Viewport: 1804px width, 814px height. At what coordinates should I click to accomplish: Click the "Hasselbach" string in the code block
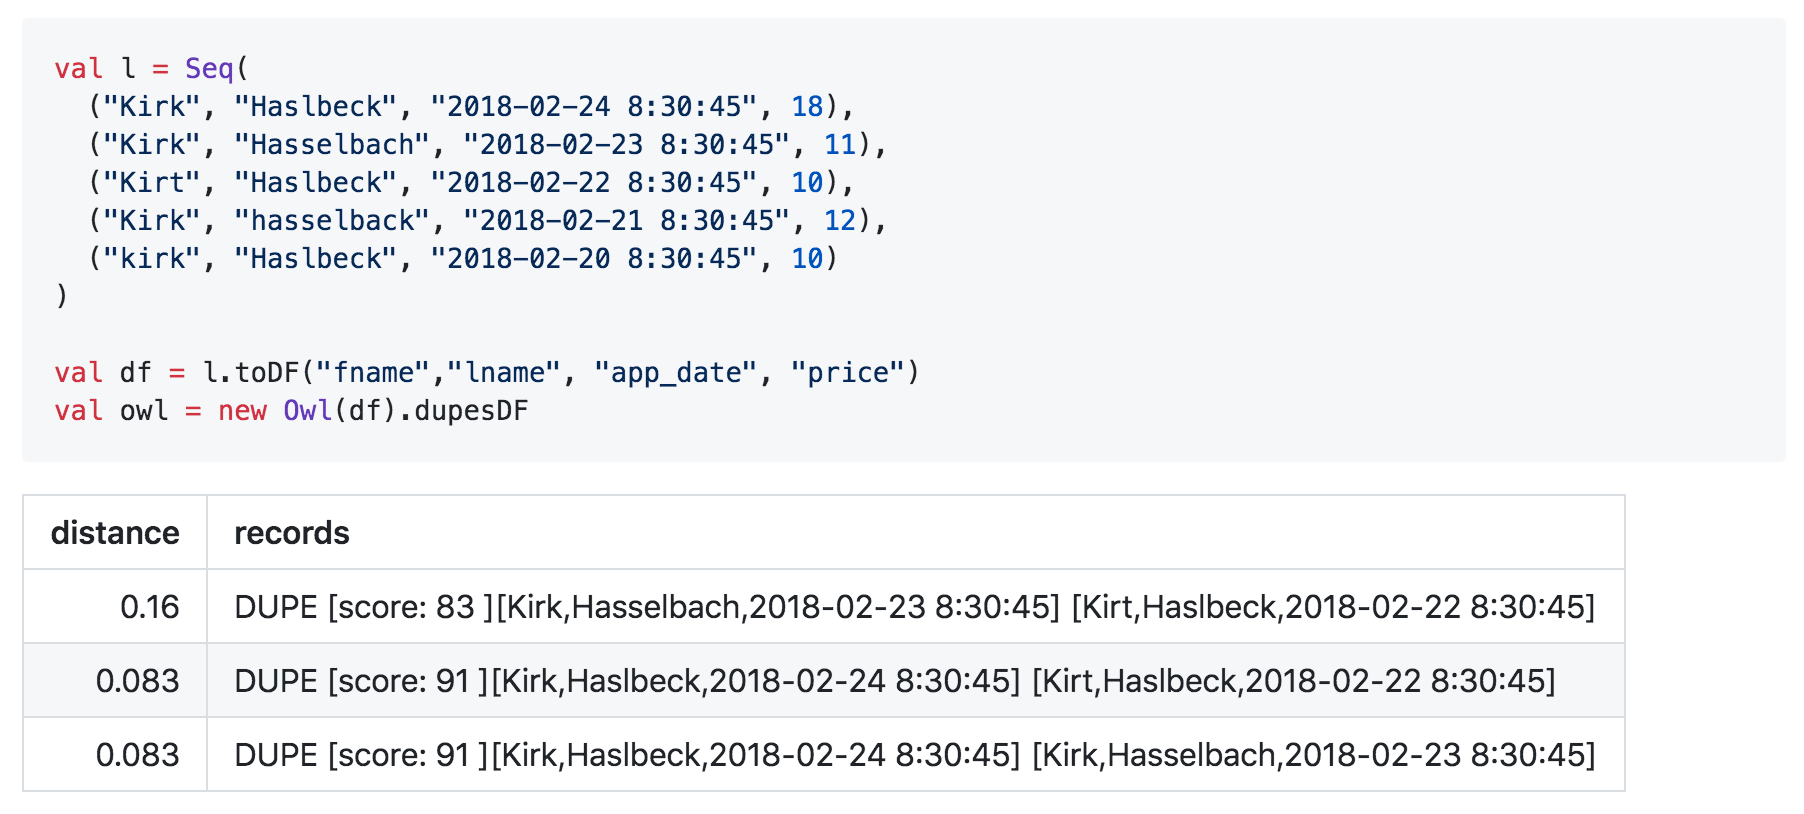click(x=332, y=144)
